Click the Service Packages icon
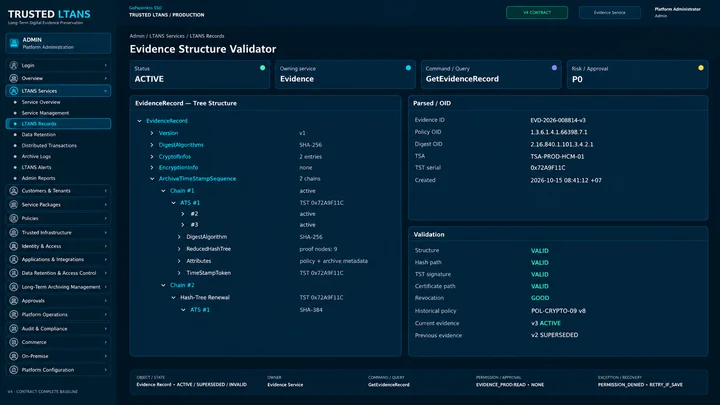This screenshot has height=405, width=720. [x=14, y=204]
